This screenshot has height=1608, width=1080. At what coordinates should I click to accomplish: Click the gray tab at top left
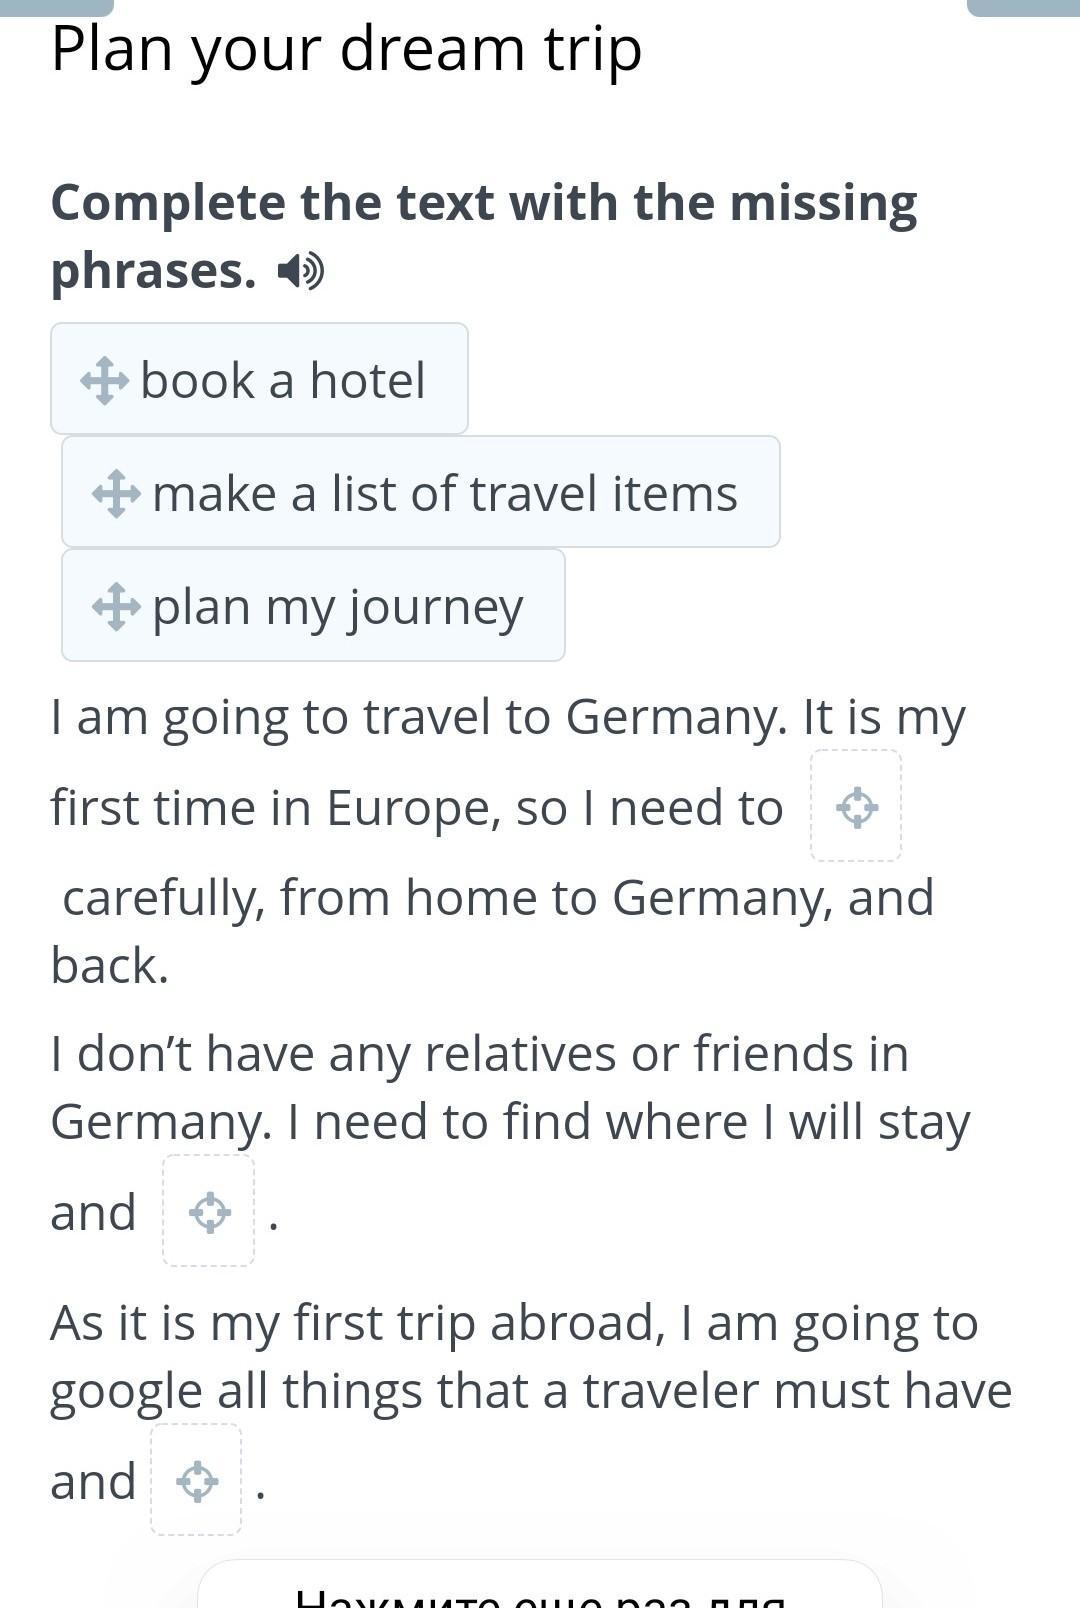[x=56, y=7]
